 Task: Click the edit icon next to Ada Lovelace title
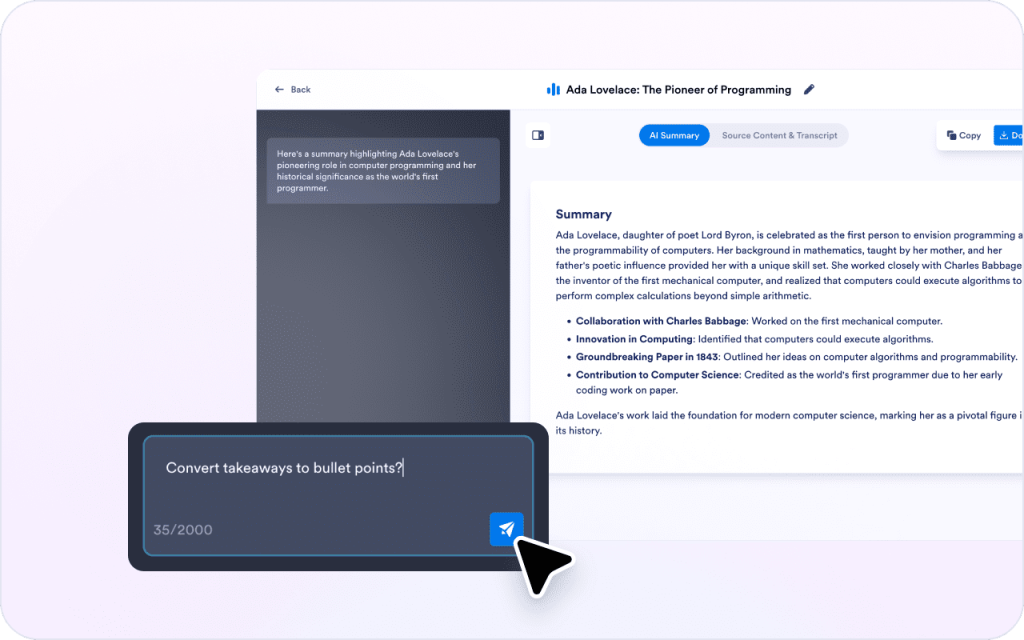(x=809, y=89)
